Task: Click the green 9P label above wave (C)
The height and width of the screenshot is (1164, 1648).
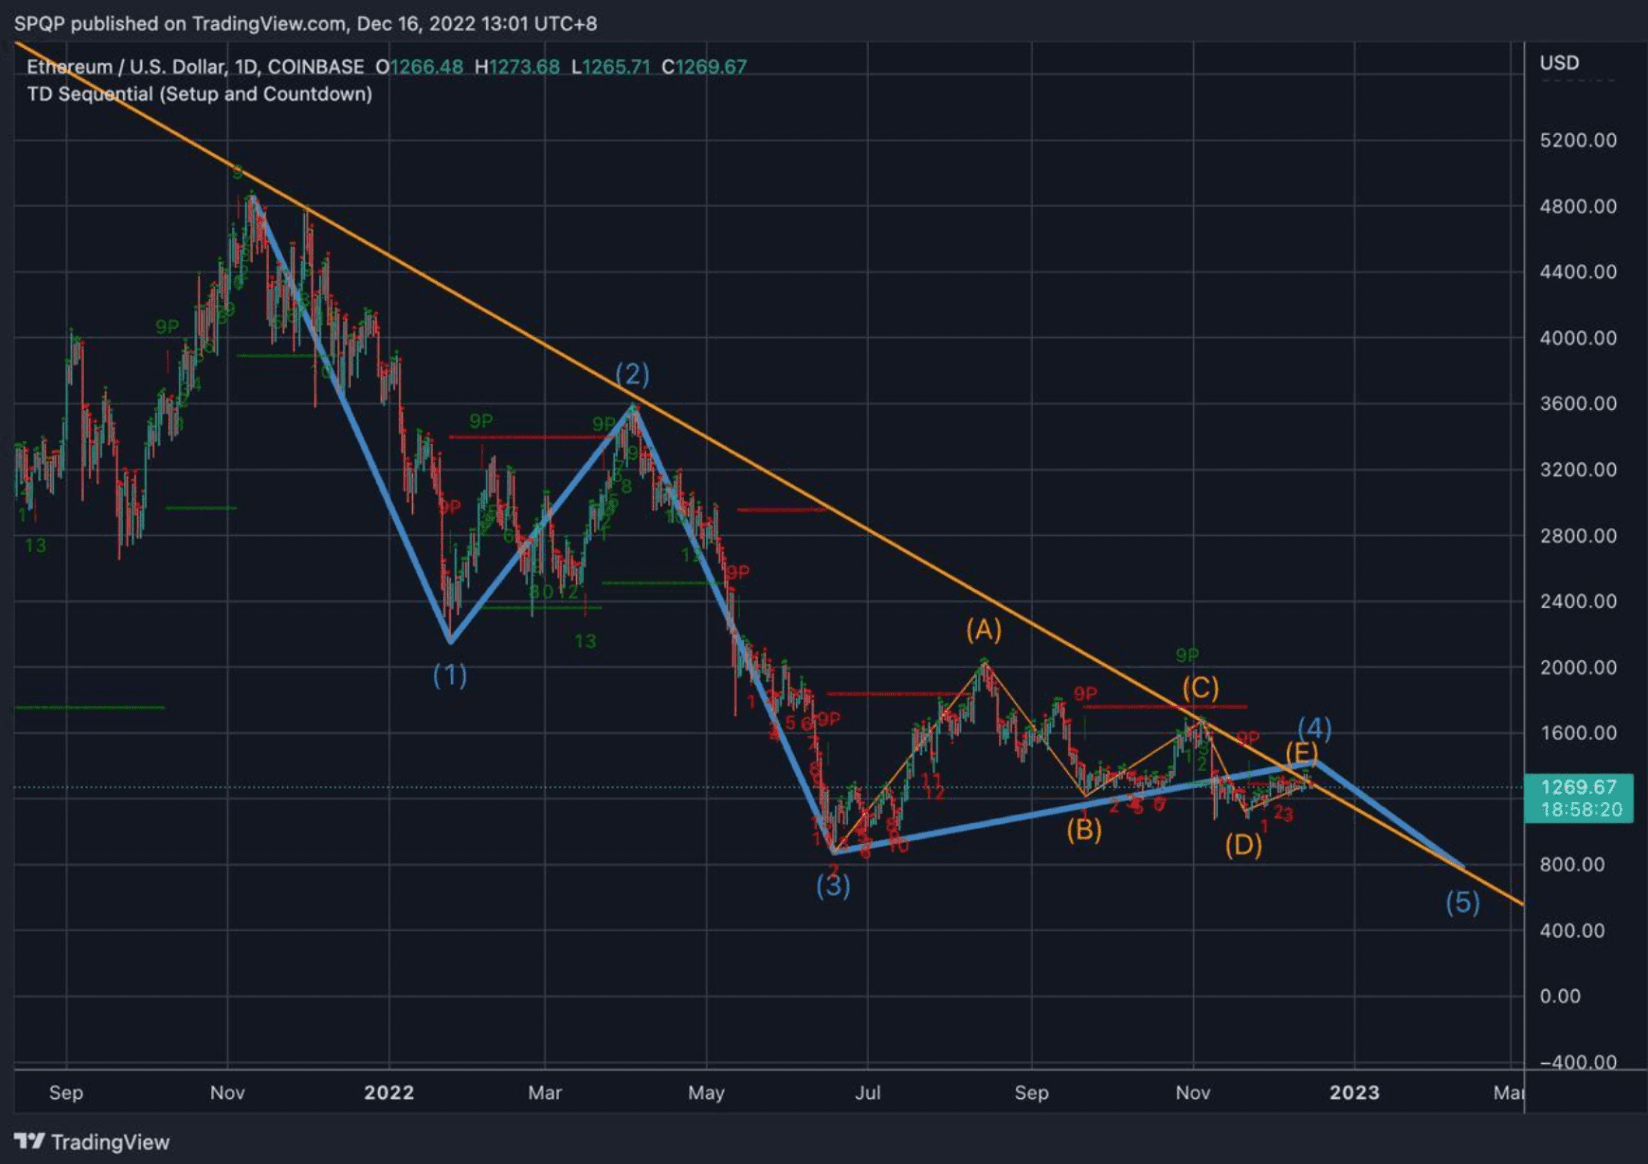Action: coord(1187,655)
